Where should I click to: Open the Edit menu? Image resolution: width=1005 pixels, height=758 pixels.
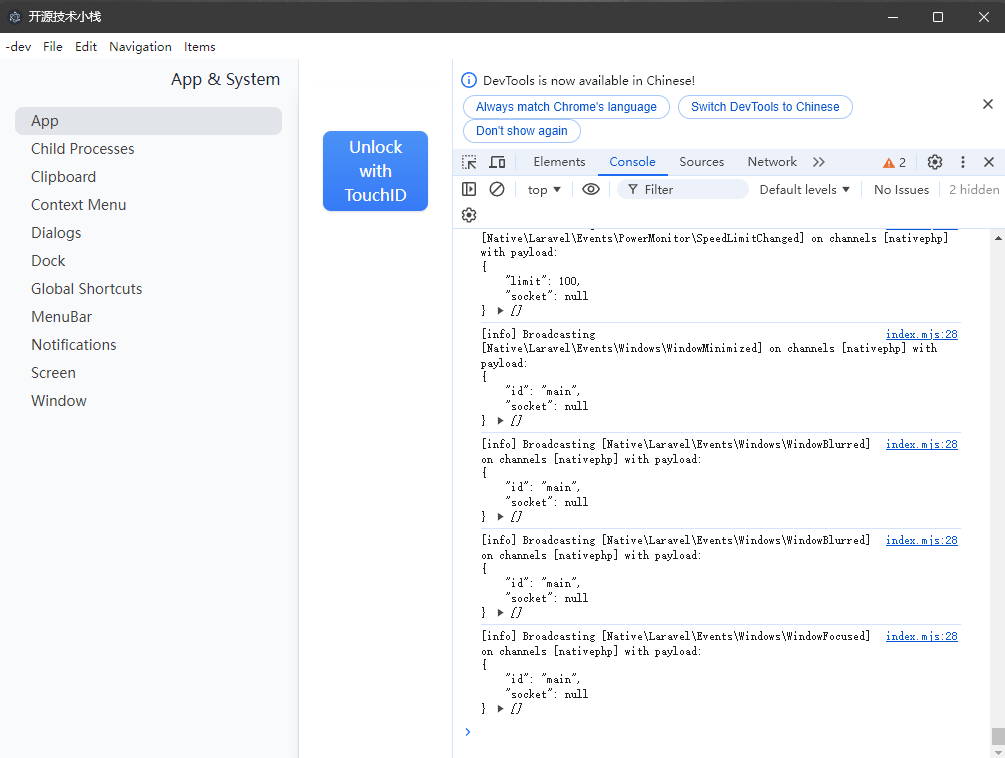(x=86, y=47)
